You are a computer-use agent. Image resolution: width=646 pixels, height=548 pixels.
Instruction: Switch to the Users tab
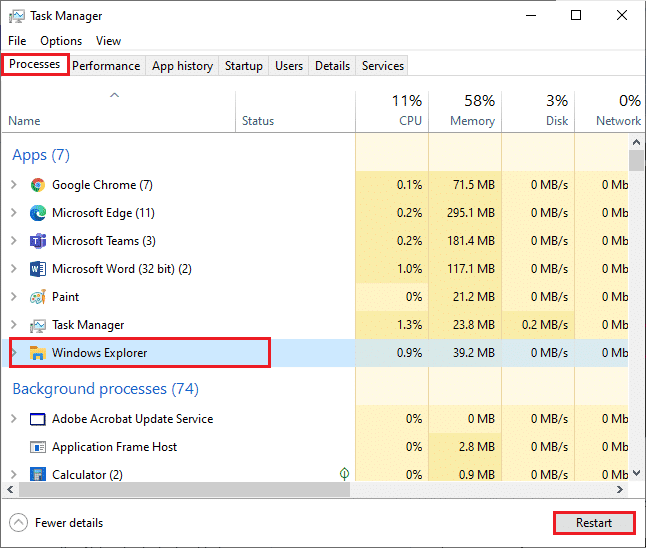(289, 66)
